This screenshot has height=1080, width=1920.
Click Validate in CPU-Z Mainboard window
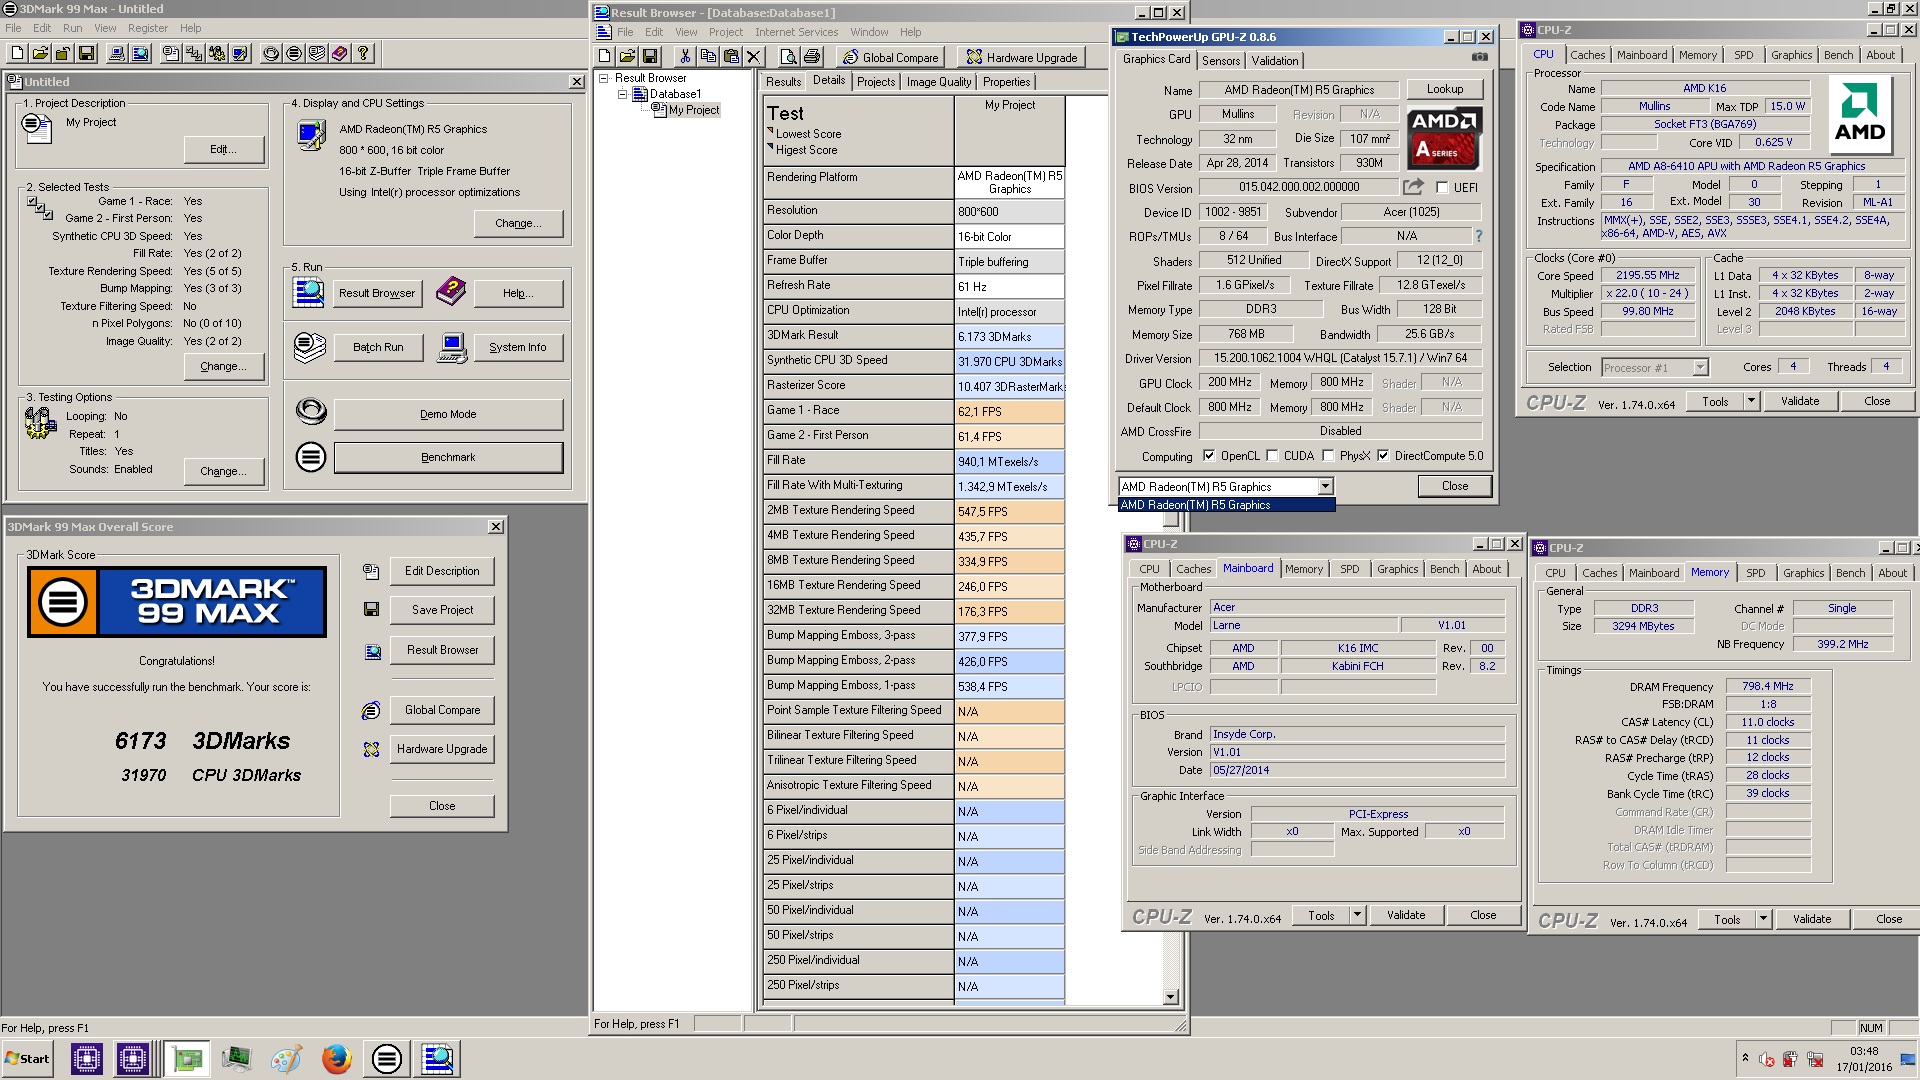tap(1405, 915)
